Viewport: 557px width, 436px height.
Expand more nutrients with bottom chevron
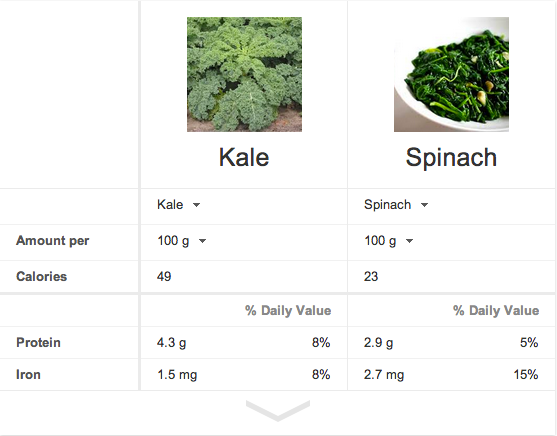tap(278, 410)
